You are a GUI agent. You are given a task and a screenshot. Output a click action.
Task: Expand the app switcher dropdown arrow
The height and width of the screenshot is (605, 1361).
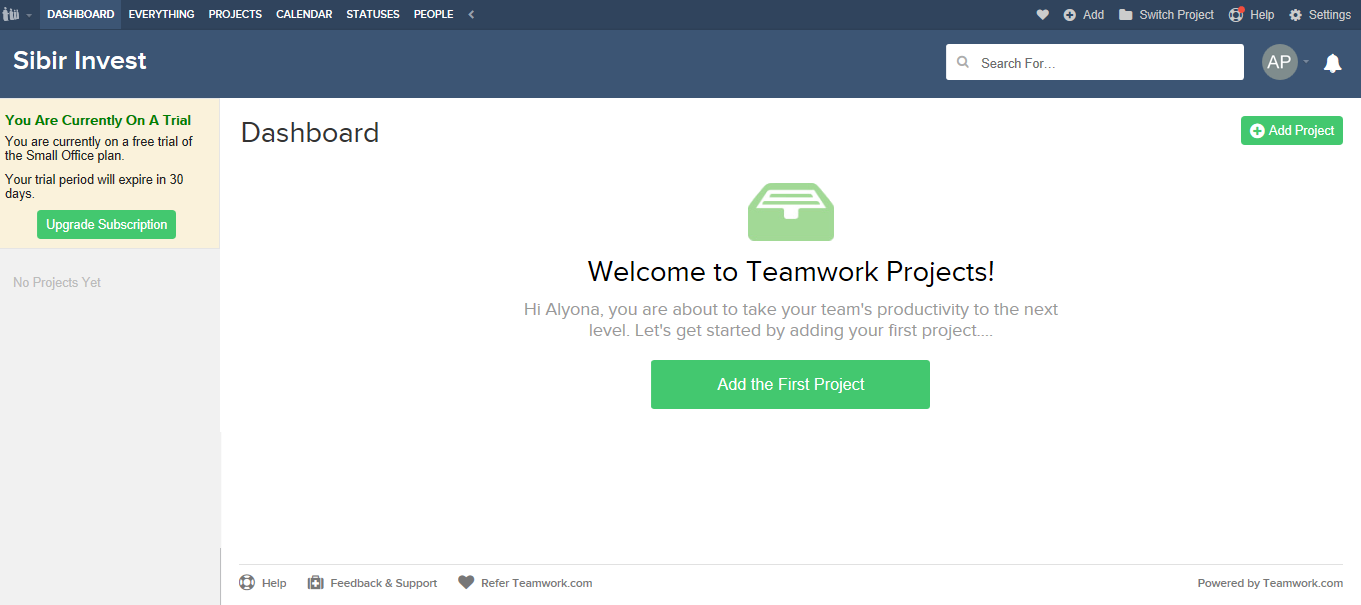coord(29,16)
